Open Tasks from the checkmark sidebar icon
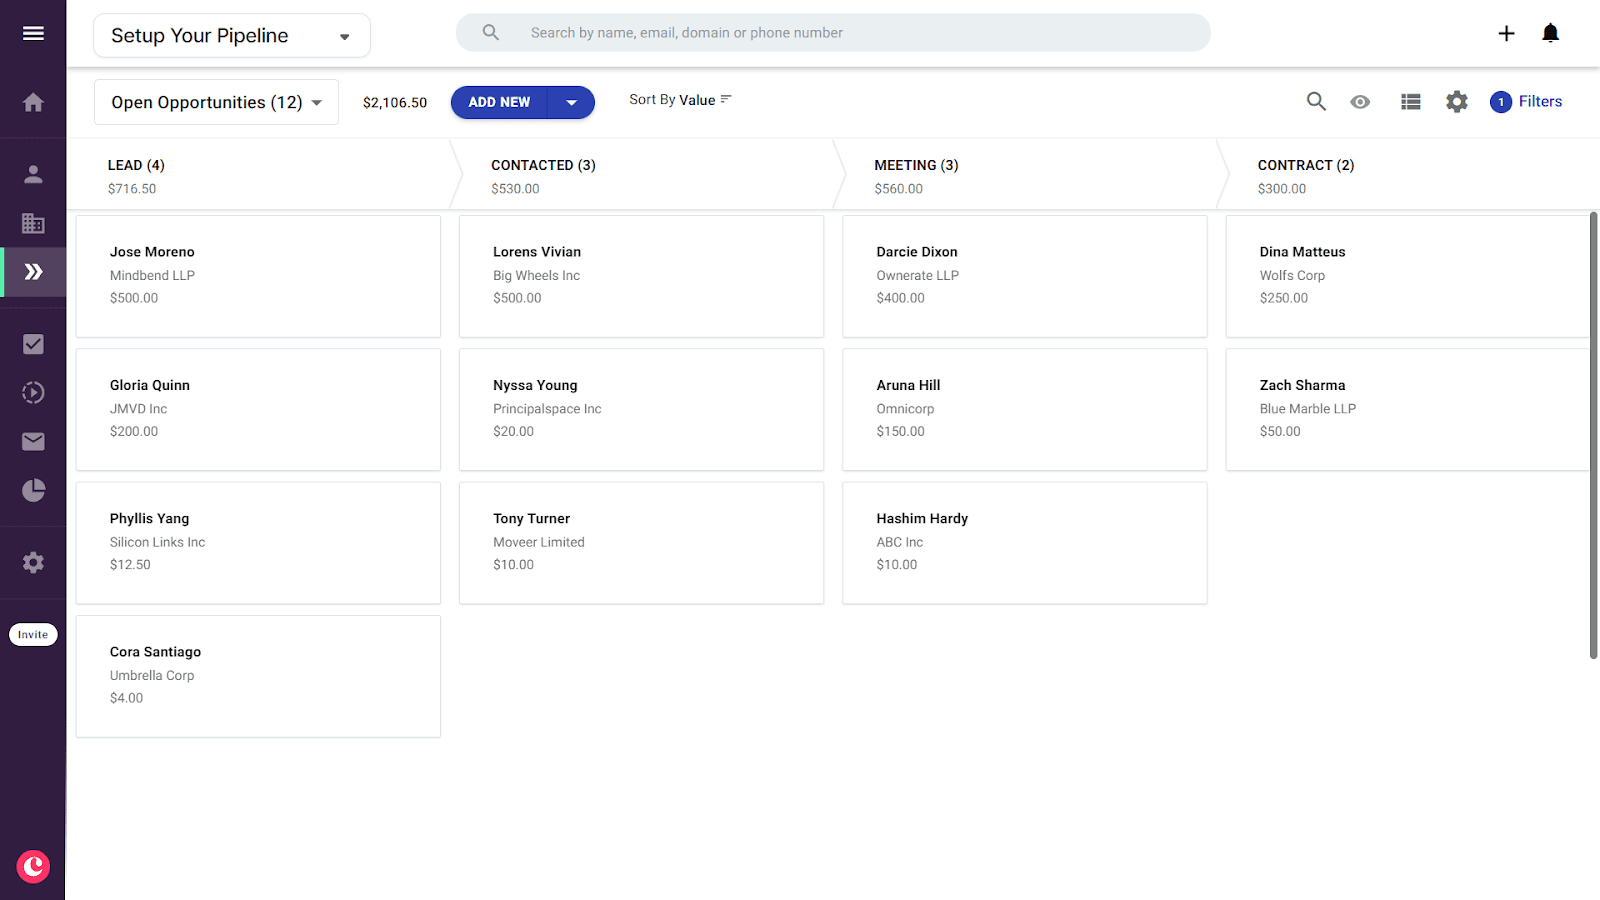Viewport: 1600px width, 900px height. click(x=33, y=344)
